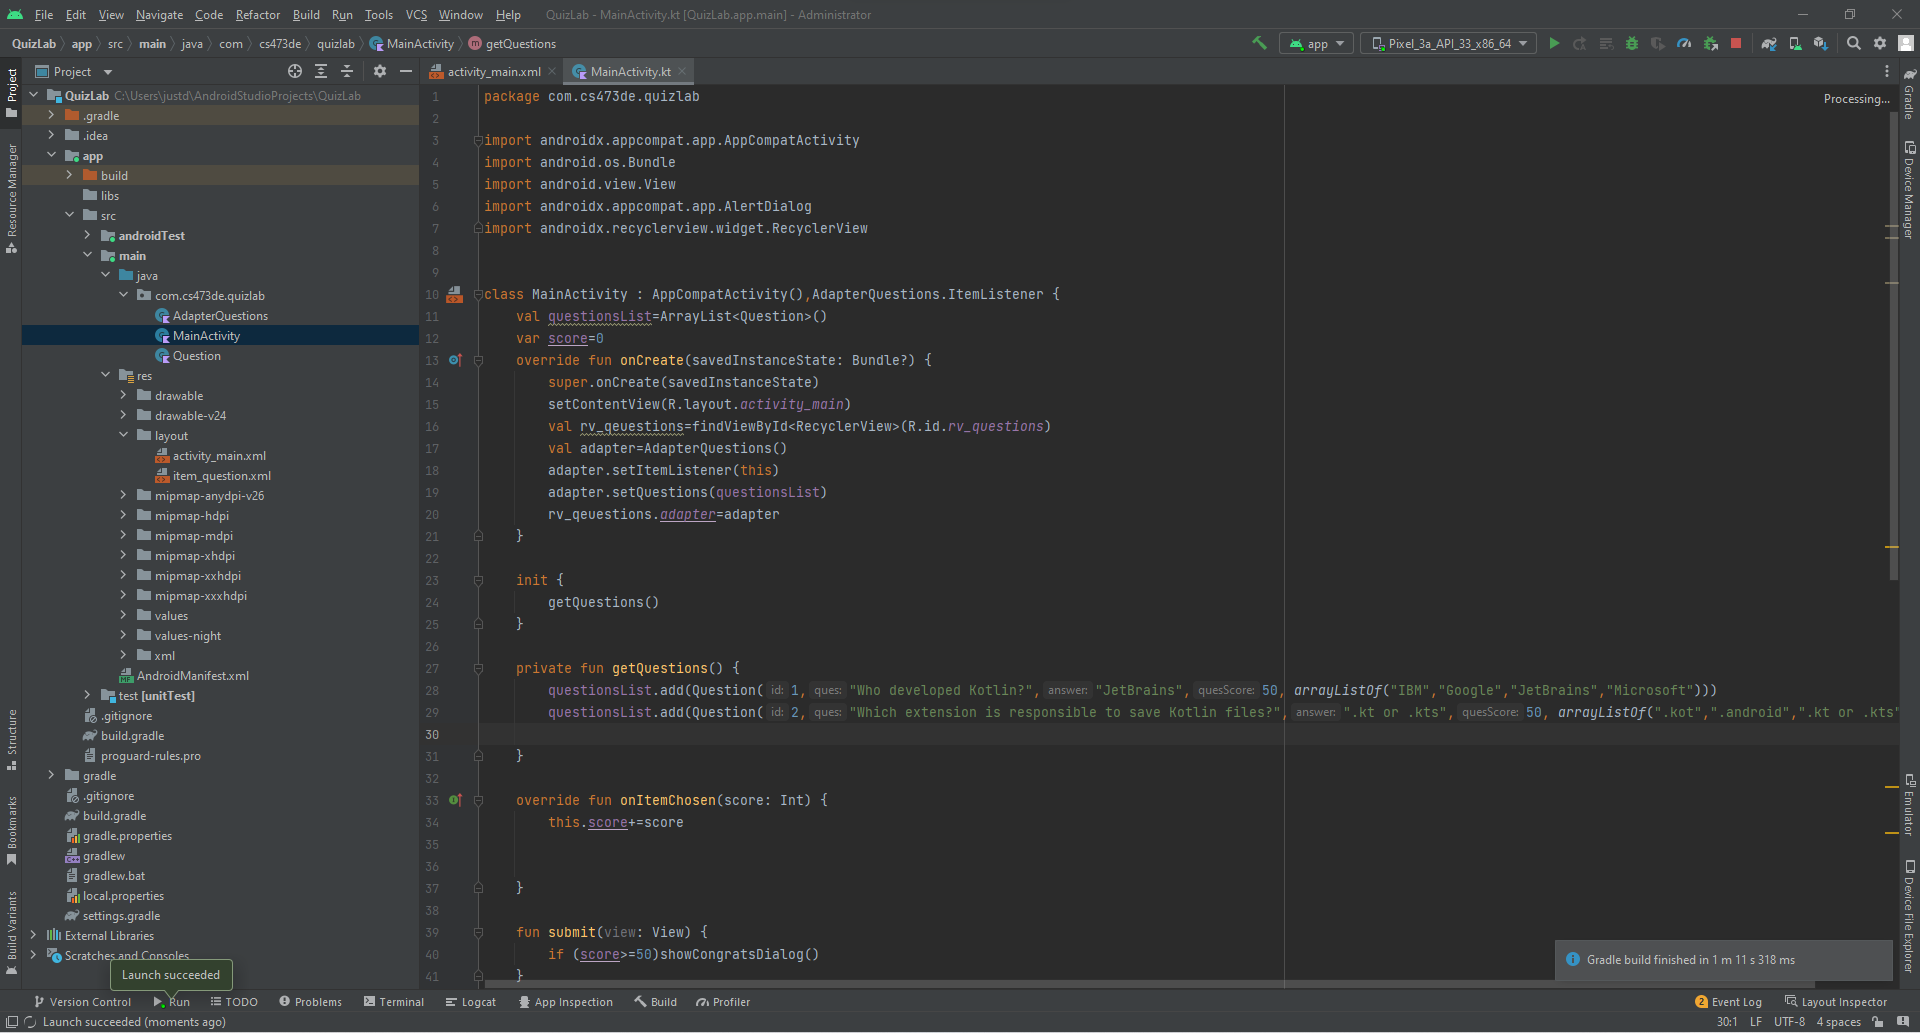Open Device Manager from the phone icon
The height and width of the screenshot is (1033, 1920).
click(1794, 43)
